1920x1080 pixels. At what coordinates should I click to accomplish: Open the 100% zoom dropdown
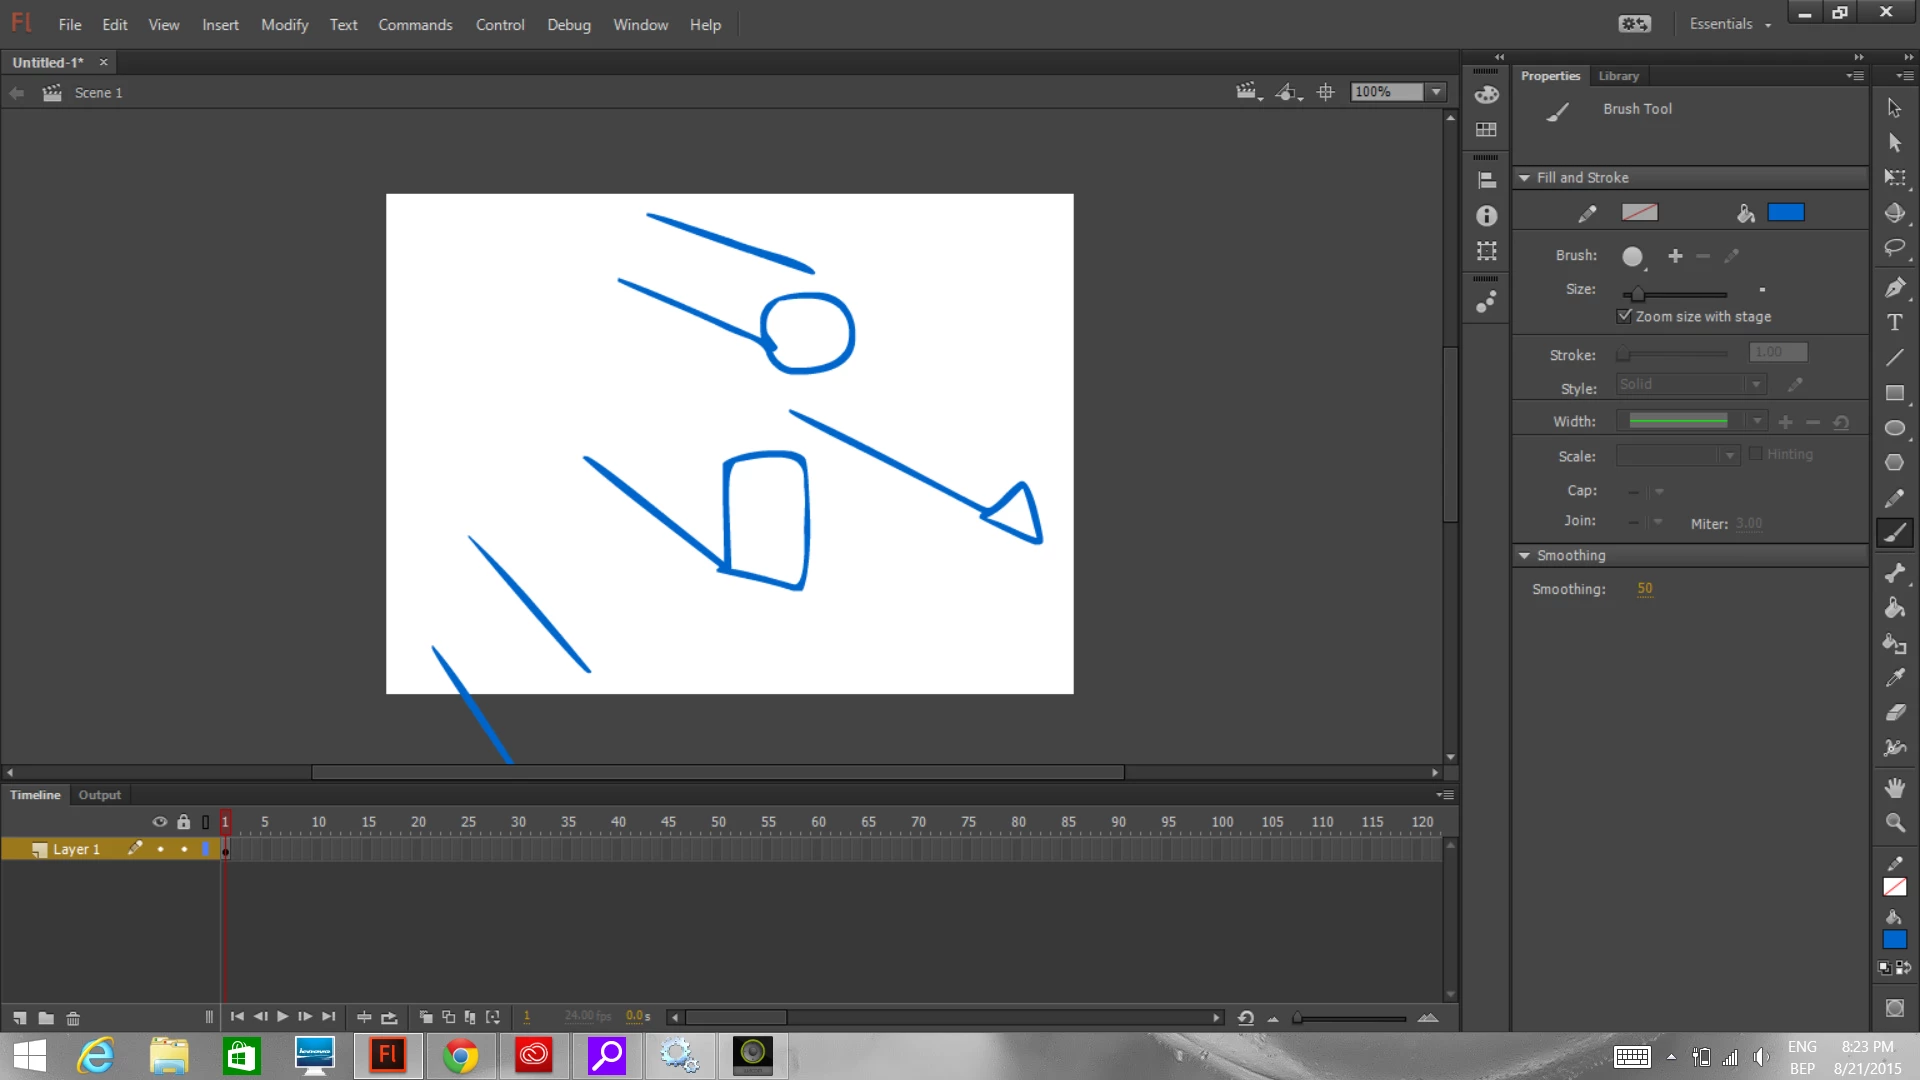coord(1436,92)
